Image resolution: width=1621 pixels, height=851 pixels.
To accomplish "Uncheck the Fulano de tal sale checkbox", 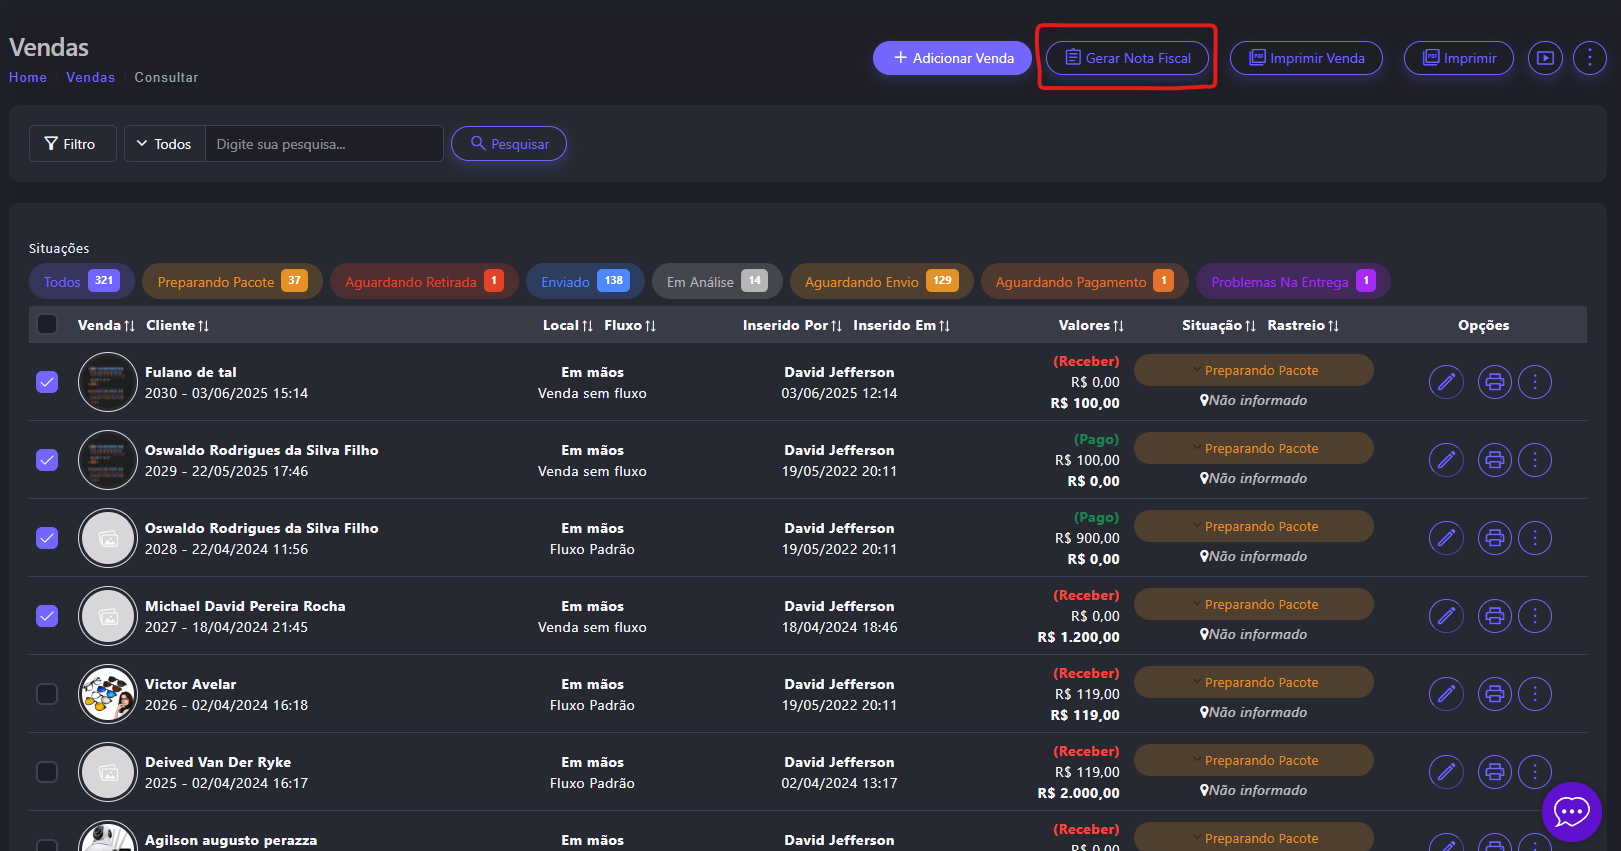I will click(47, 382).
